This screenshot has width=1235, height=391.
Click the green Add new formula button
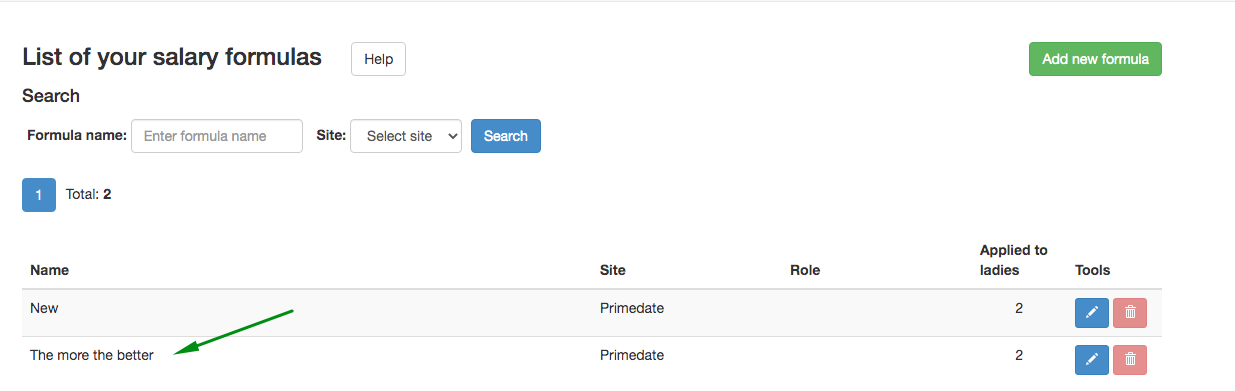pyautogui.click(x=1095, y=59)
